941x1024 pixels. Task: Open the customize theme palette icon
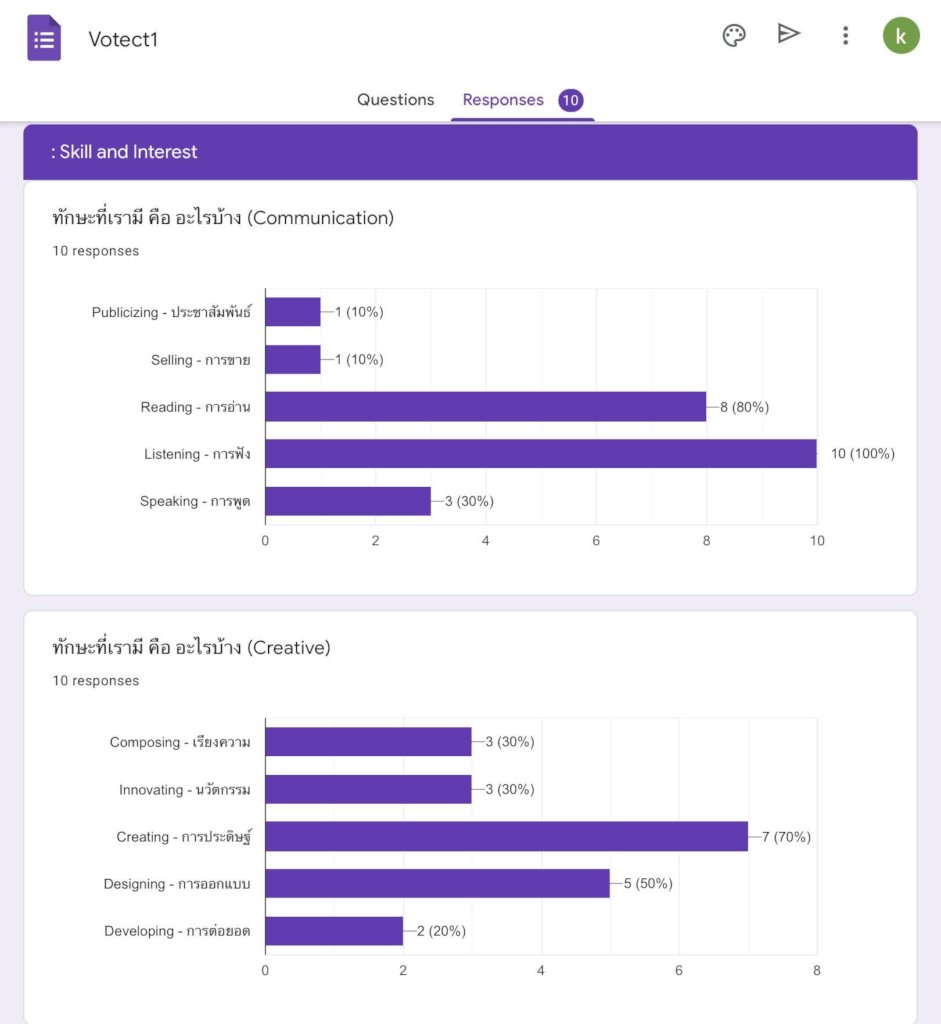(734, 35)
